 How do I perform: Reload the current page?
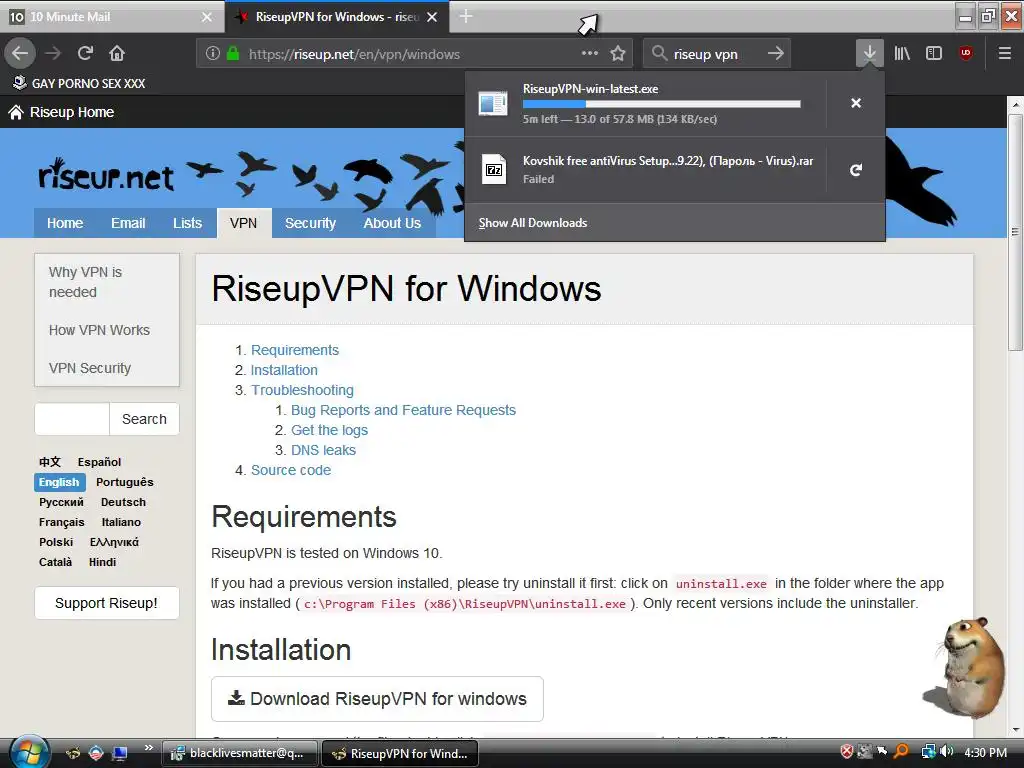(86, 53)
